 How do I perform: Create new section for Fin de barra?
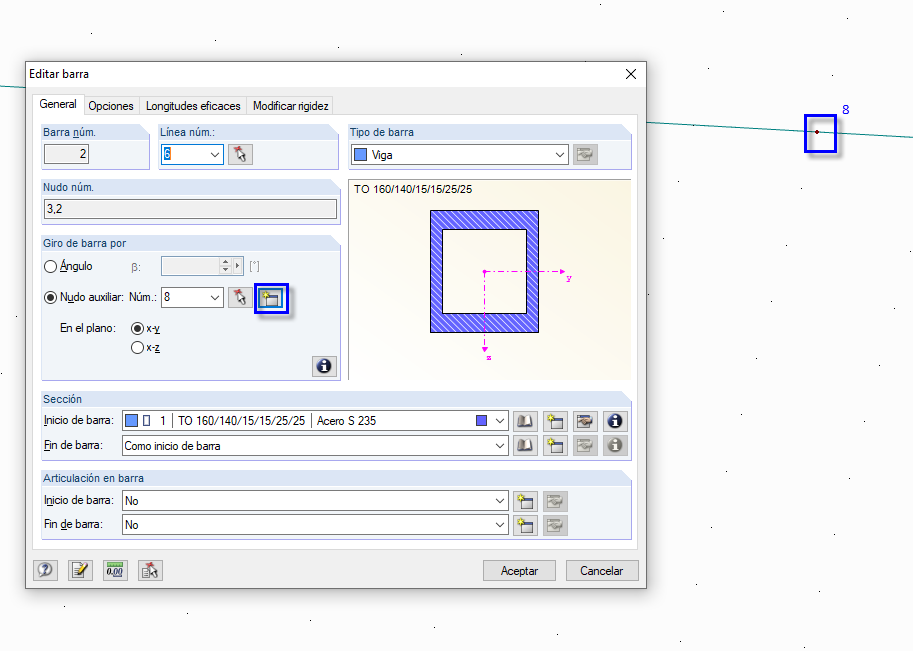pyautogui.click(x=555, y=445)
